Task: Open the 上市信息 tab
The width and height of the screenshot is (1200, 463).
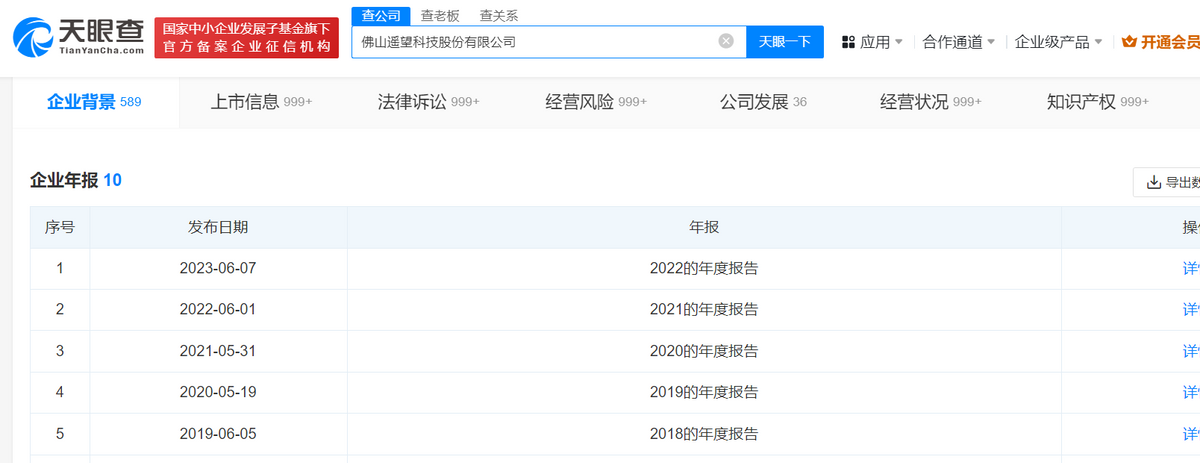Action: pos(261,102)
